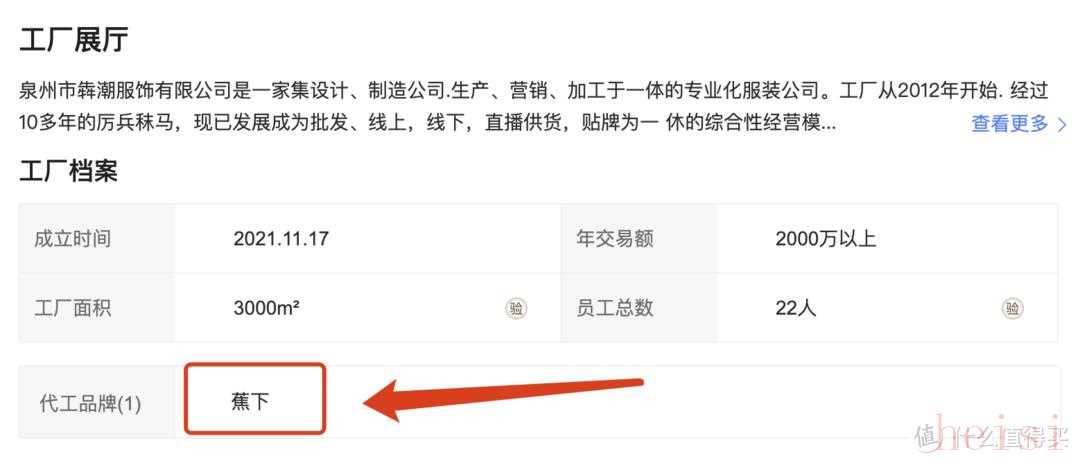The height and width of the screenshot is (463, 1080).
Task: Select the 工厂面积 label cell
Action: point(96,307)
